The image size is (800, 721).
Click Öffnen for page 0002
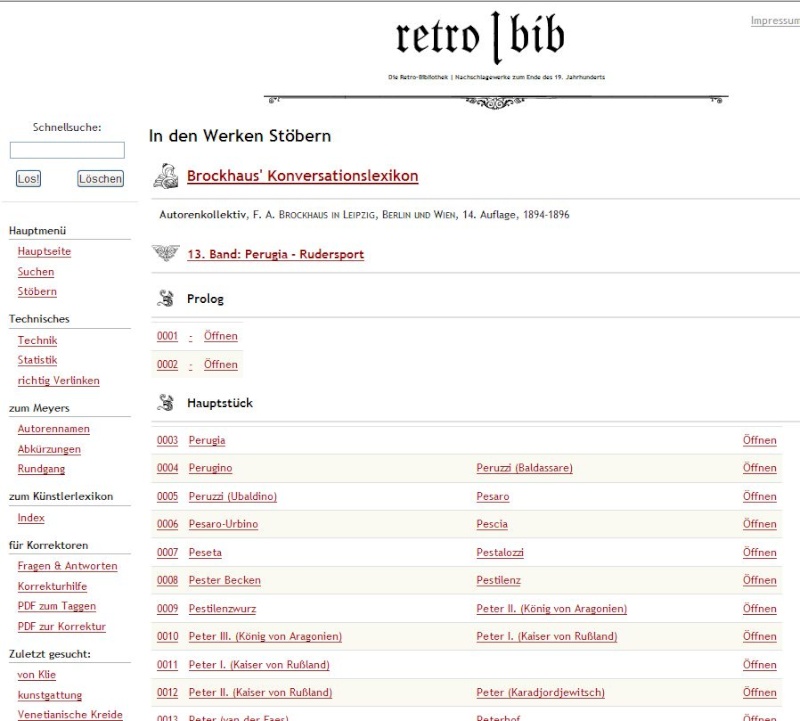220,364
